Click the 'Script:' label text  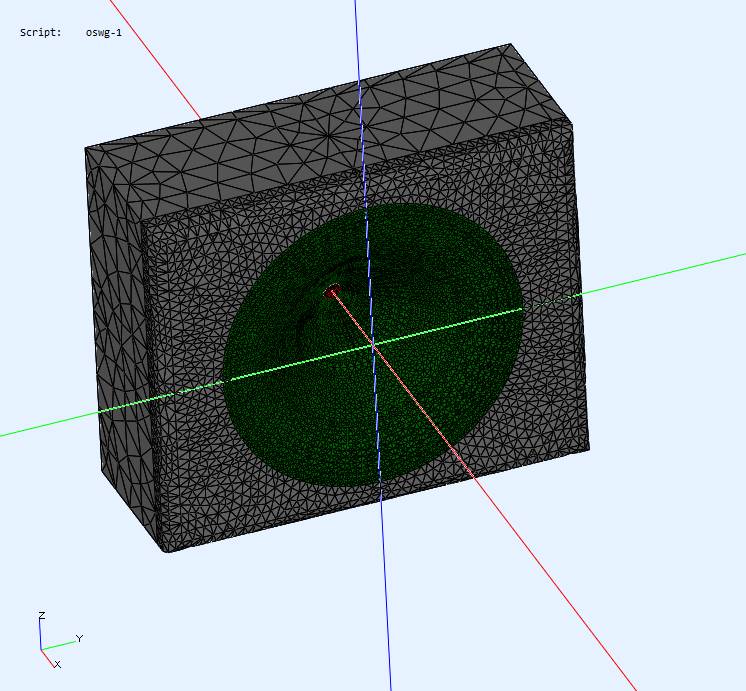point(40,32)
